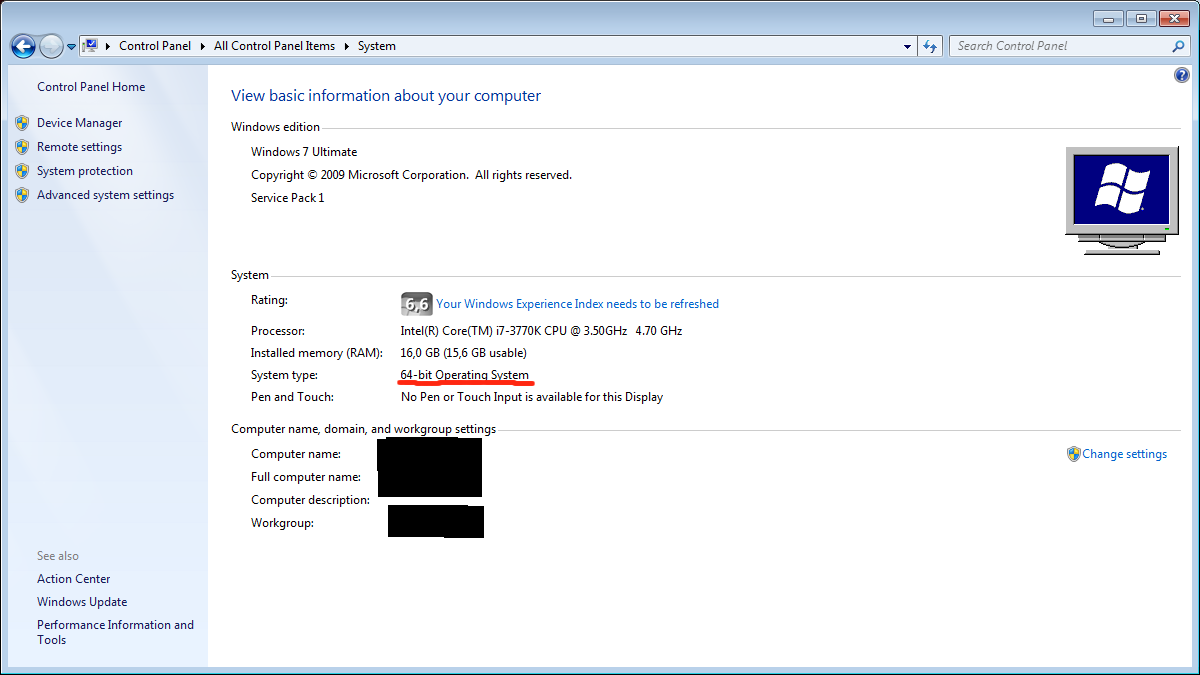Click the 'No Pen or Touch Input' text
This screenshot has width=1200, height=675.
pyautogui.click(x=532, y=397)
